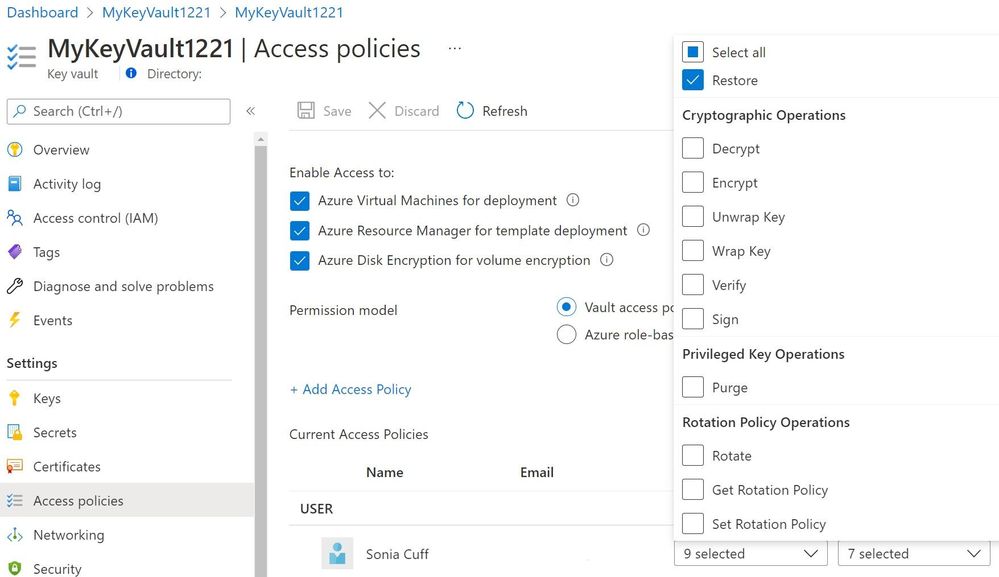Click the Refresh button label

[505, 111]
